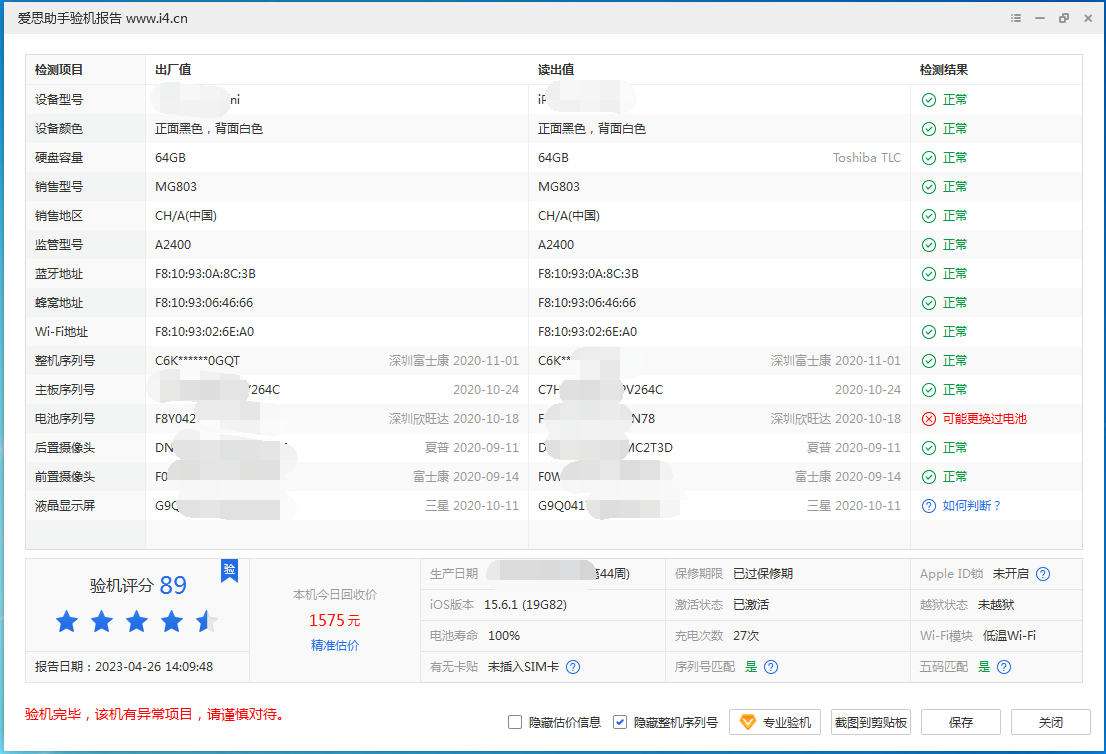
Task: Click the green check icon in 蓝牙地址 row
Action: [x=929, y=274]
